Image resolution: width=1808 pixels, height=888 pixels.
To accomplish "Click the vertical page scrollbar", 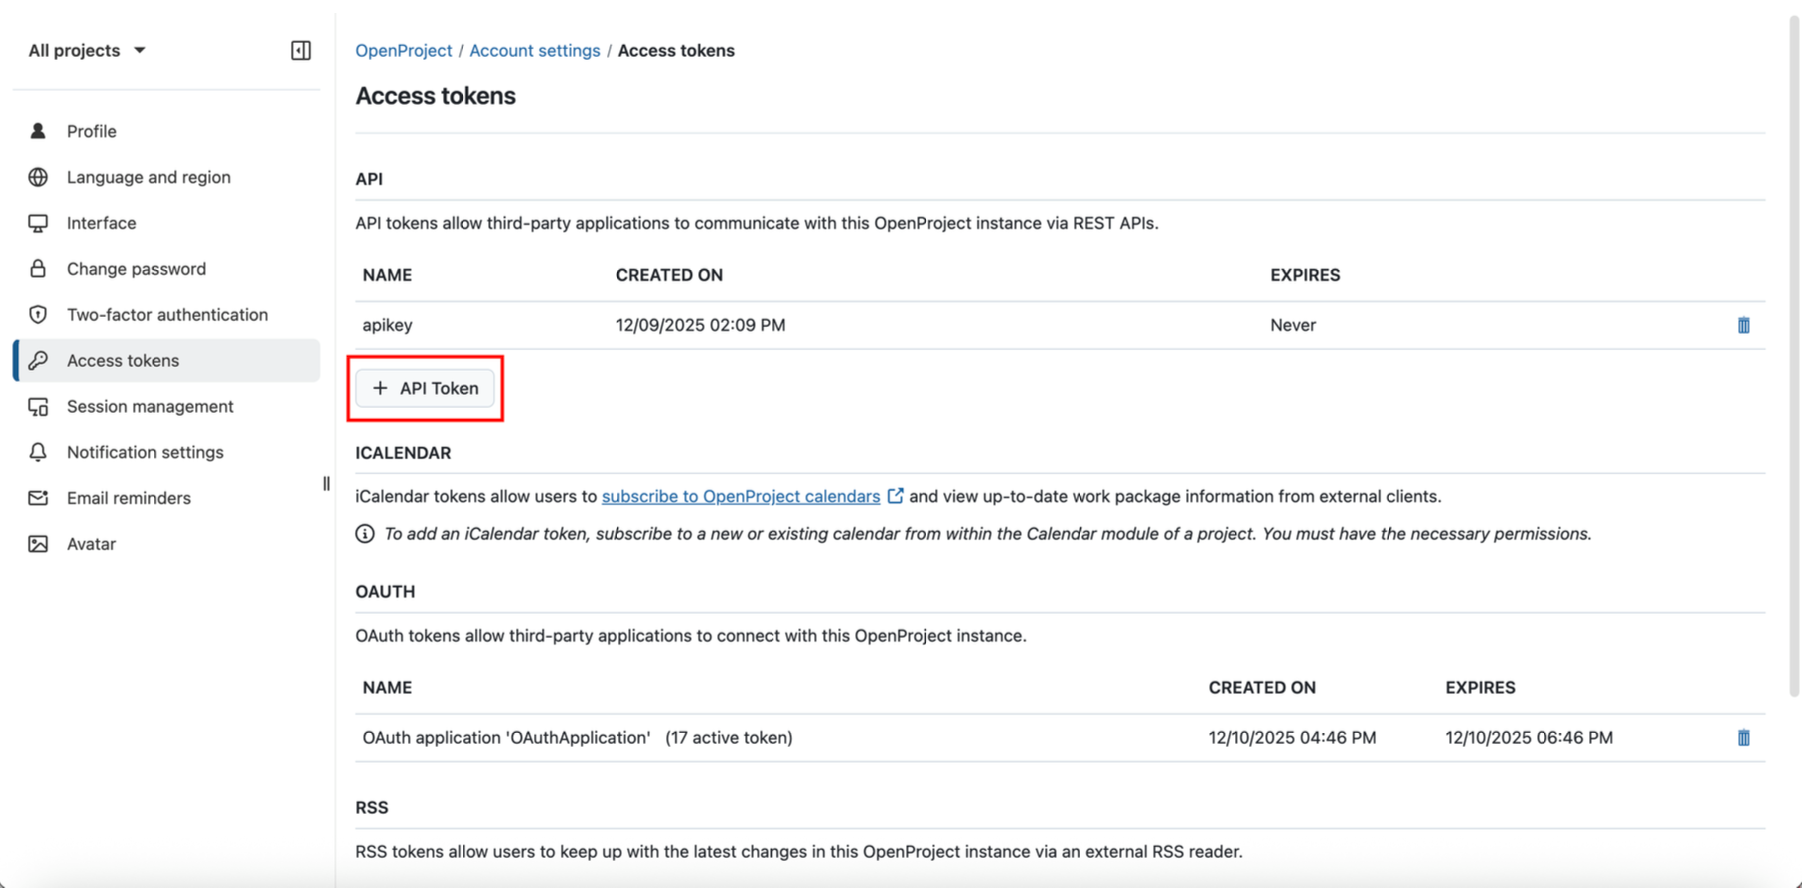I will pyautogui.click(x=1795, y=355).
